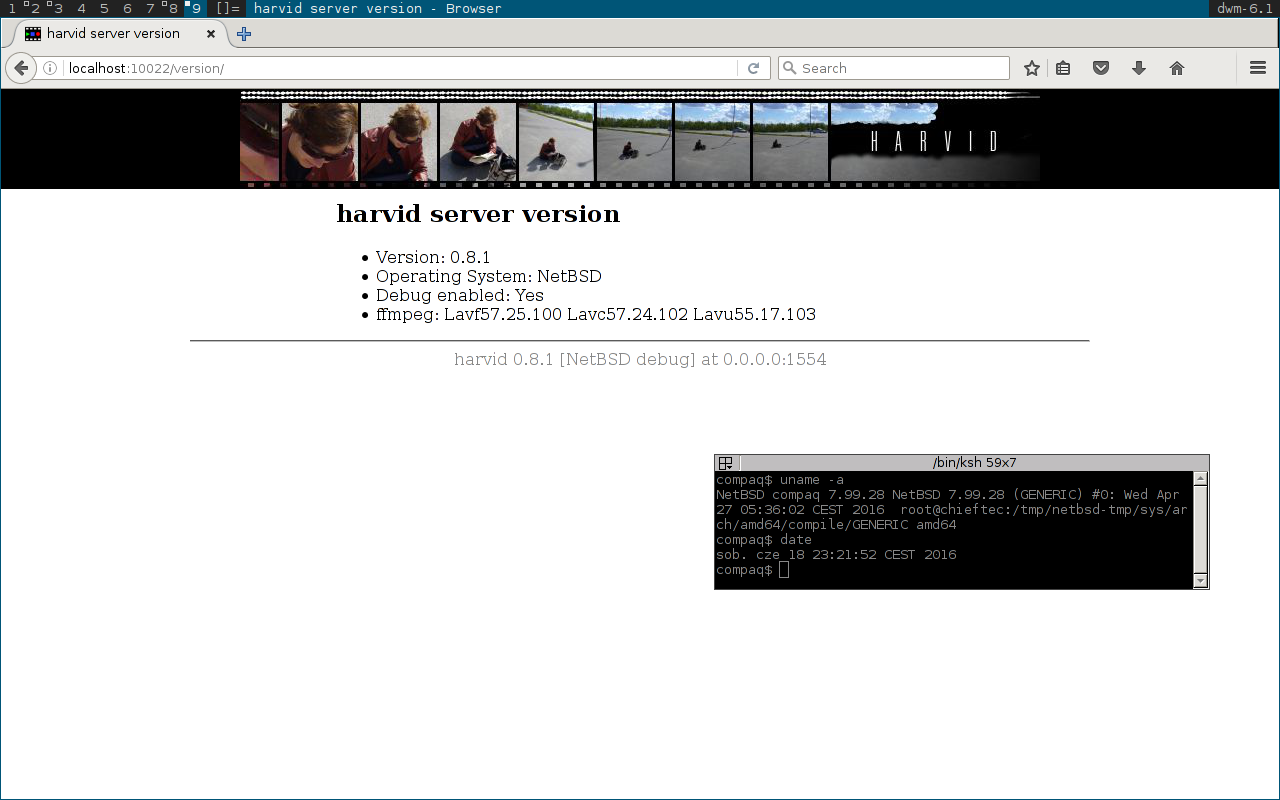Open a new tab with plus icon
The height and width of the screenshot is (800, 1280).
pos(244,33)
